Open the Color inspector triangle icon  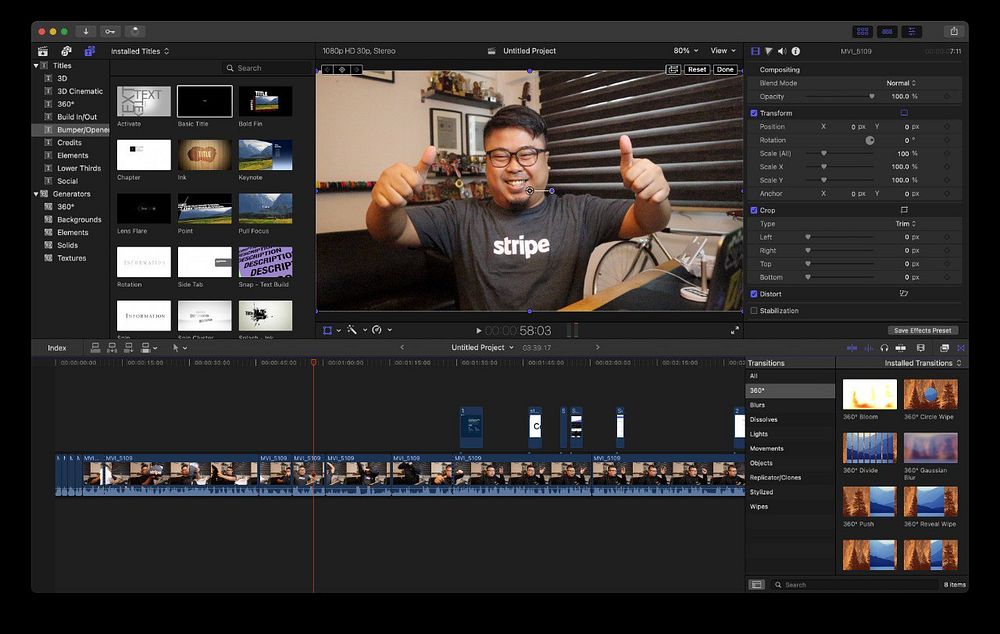pos(769,51)
